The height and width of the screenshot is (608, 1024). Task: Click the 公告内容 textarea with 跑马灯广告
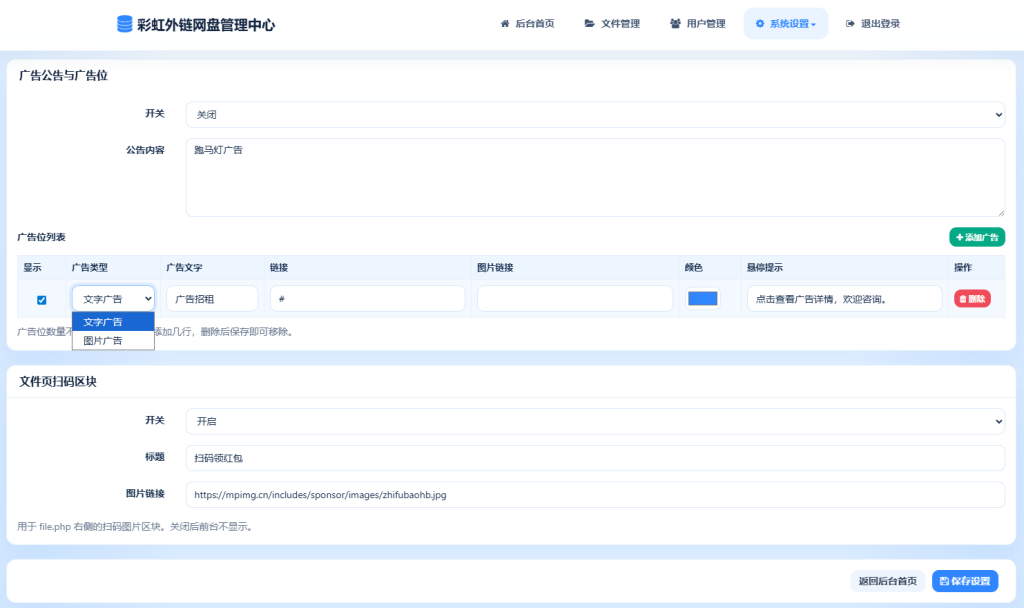(x=595, y=177)
